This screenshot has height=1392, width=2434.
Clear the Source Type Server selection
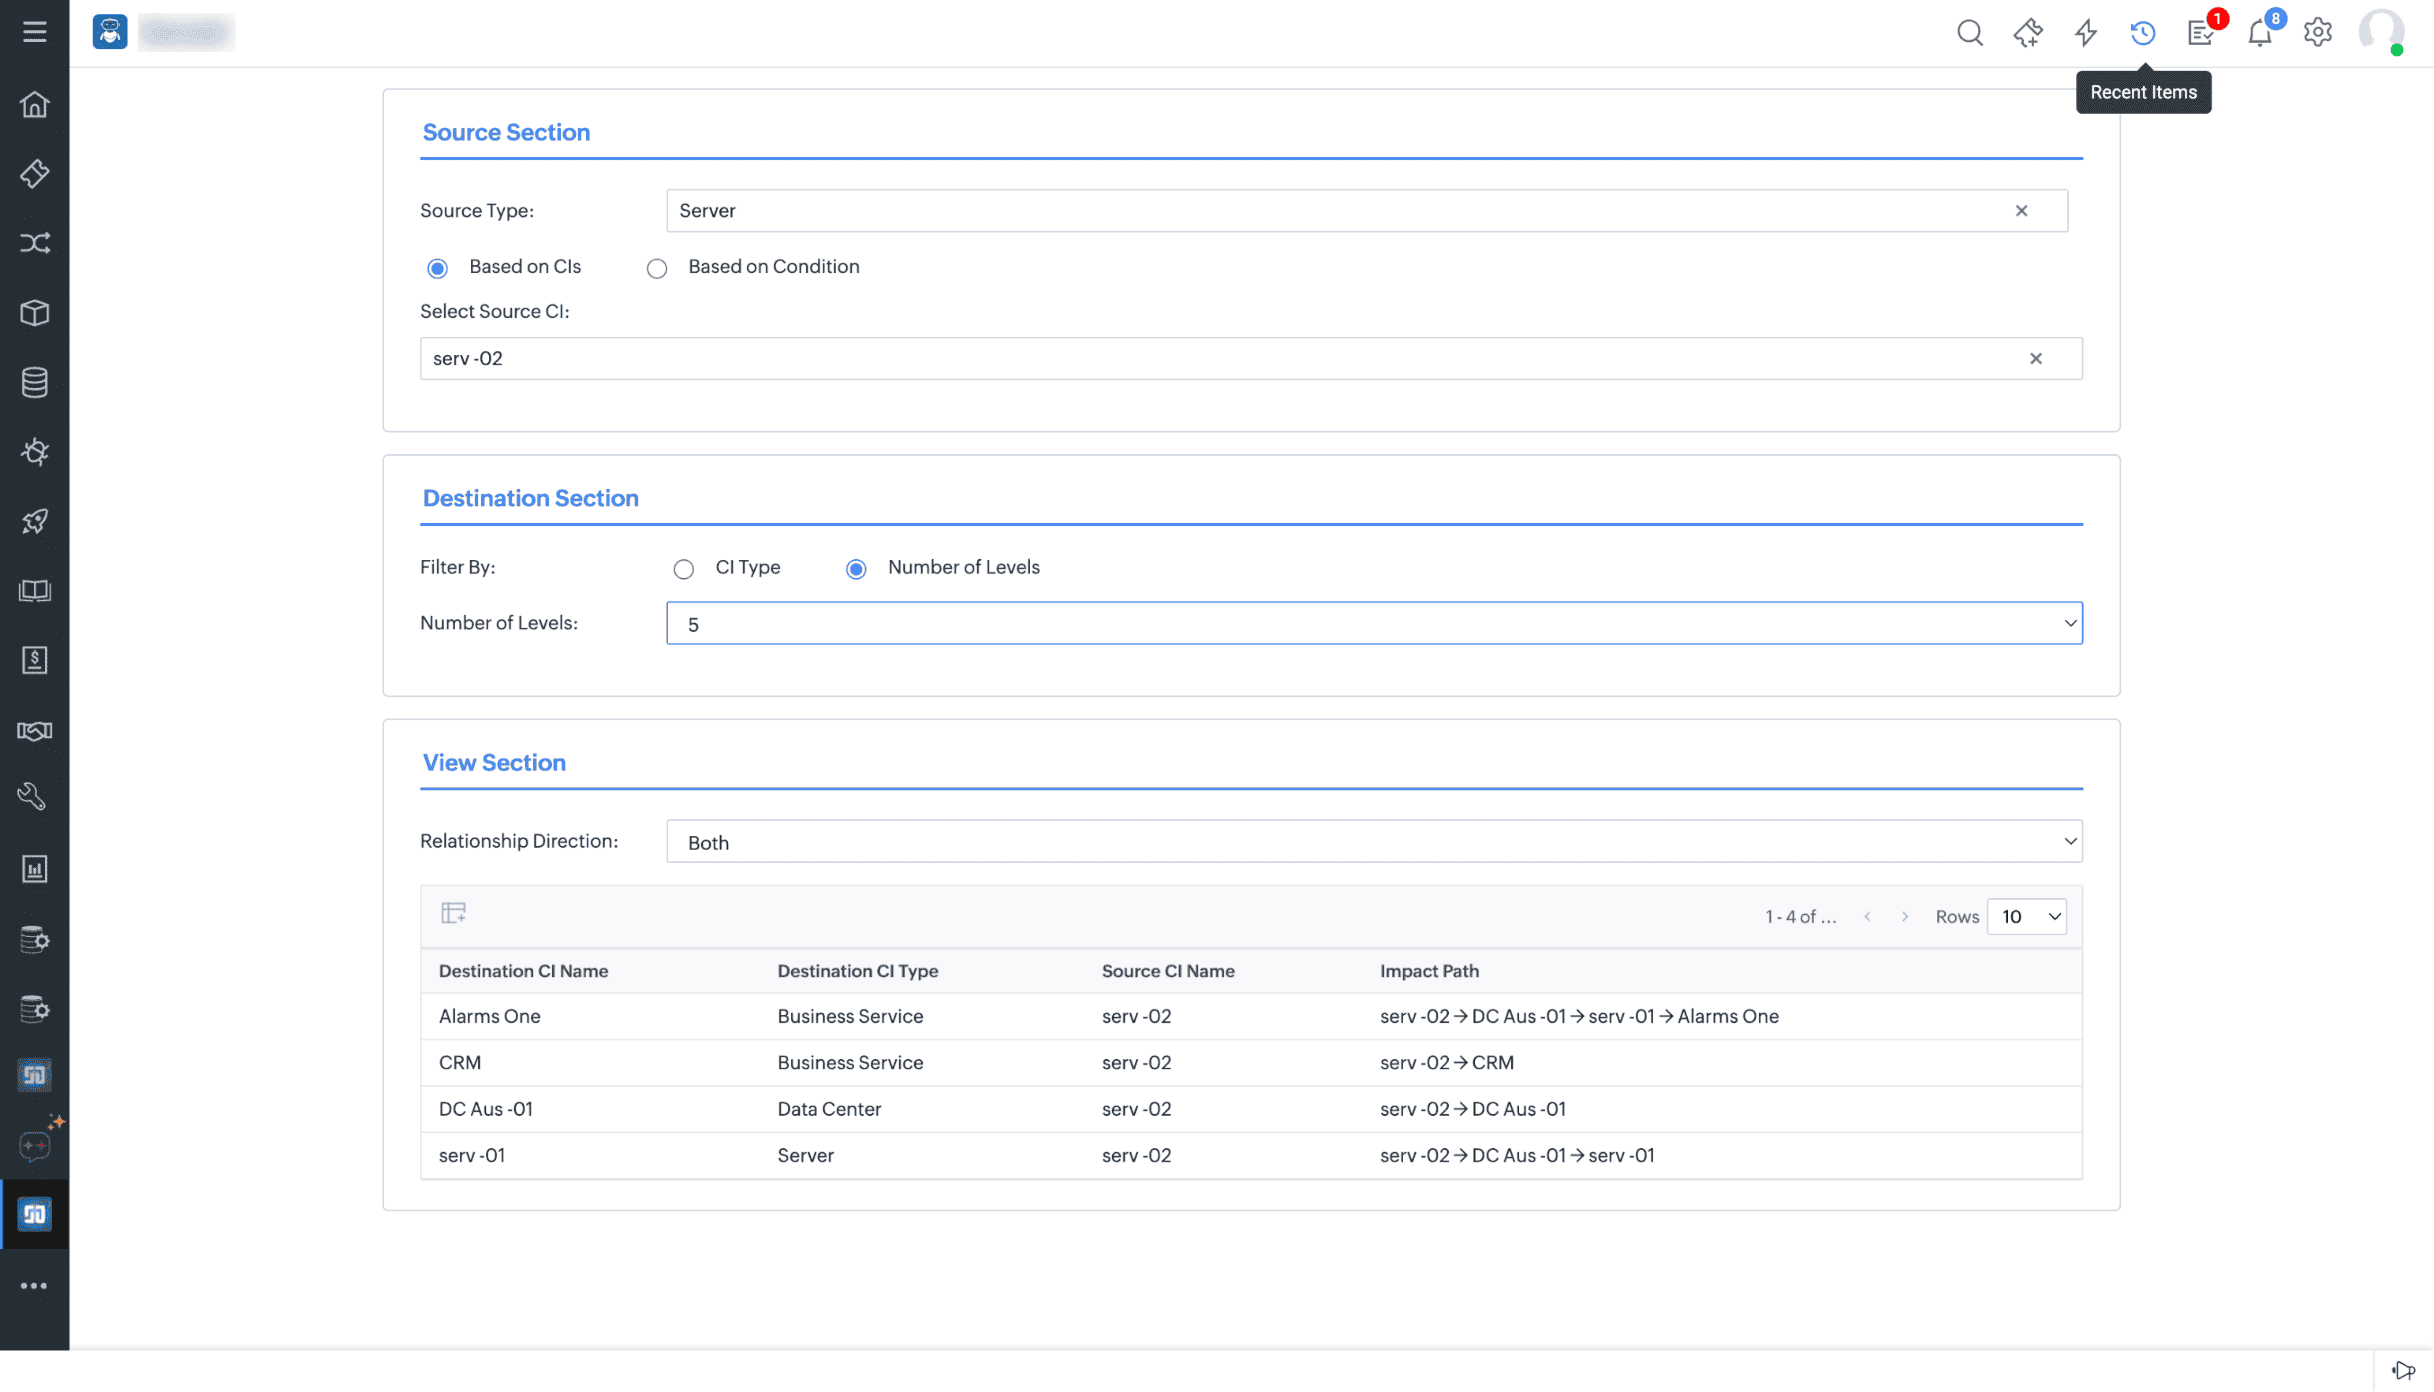point(2021,211)
